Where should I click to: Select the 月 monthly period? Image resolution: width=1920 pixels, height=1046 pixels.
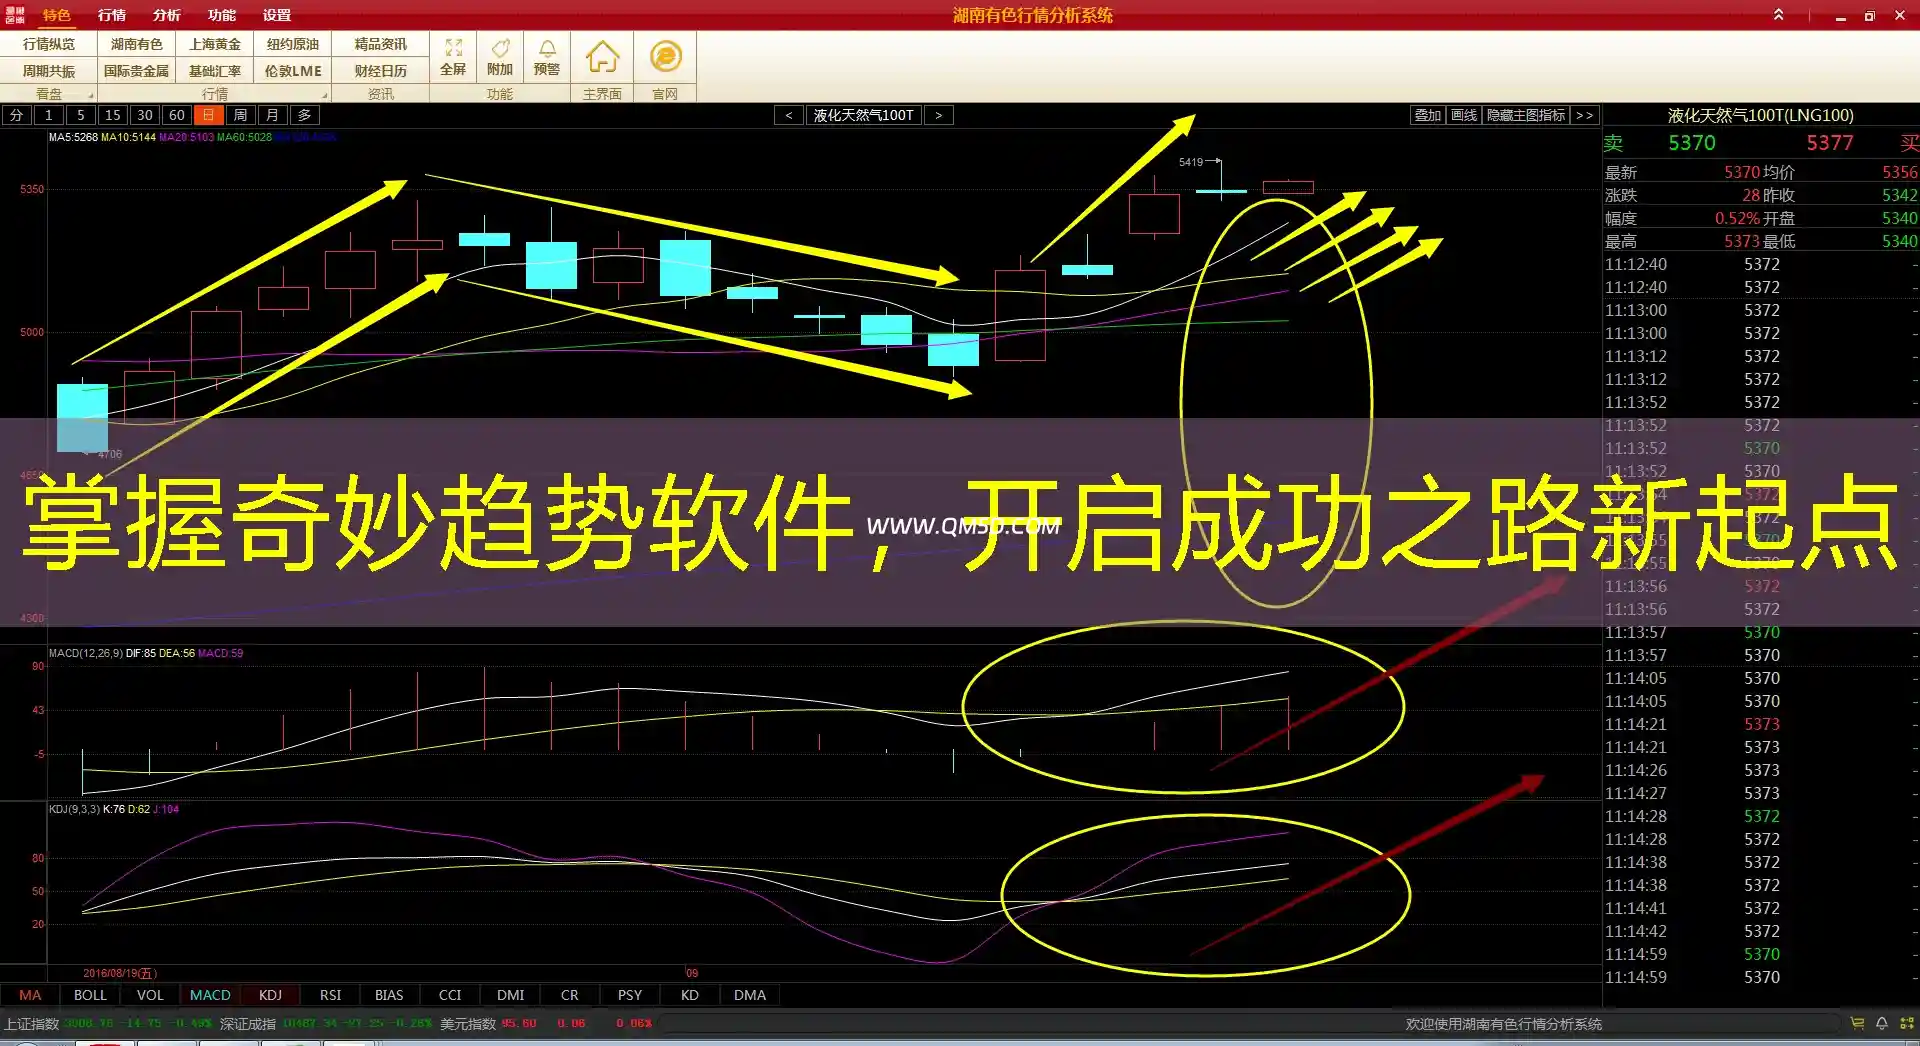[272, 115]
